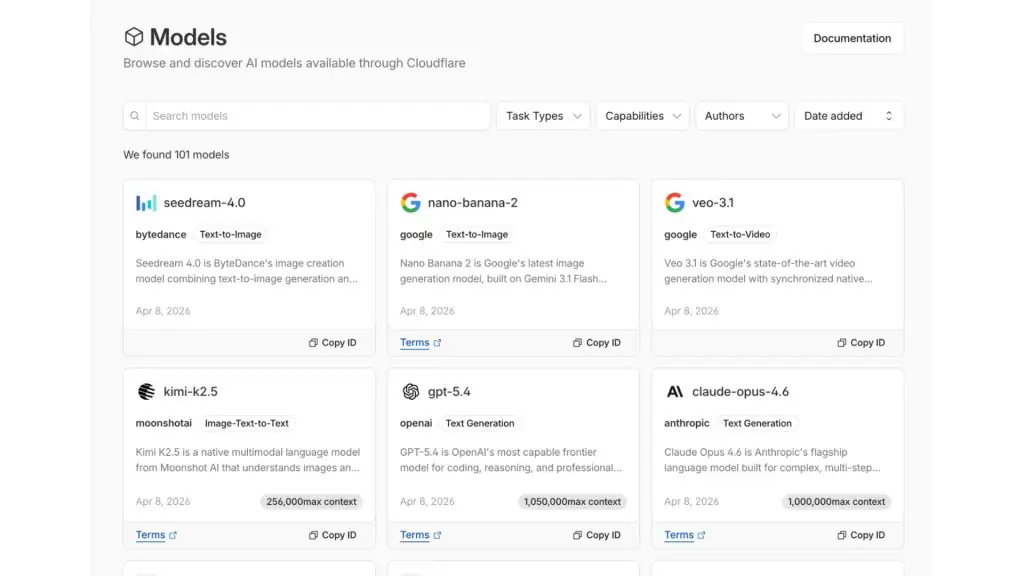Click the 256,000max context badge
1024x576 pixels.
pos(312,502)
